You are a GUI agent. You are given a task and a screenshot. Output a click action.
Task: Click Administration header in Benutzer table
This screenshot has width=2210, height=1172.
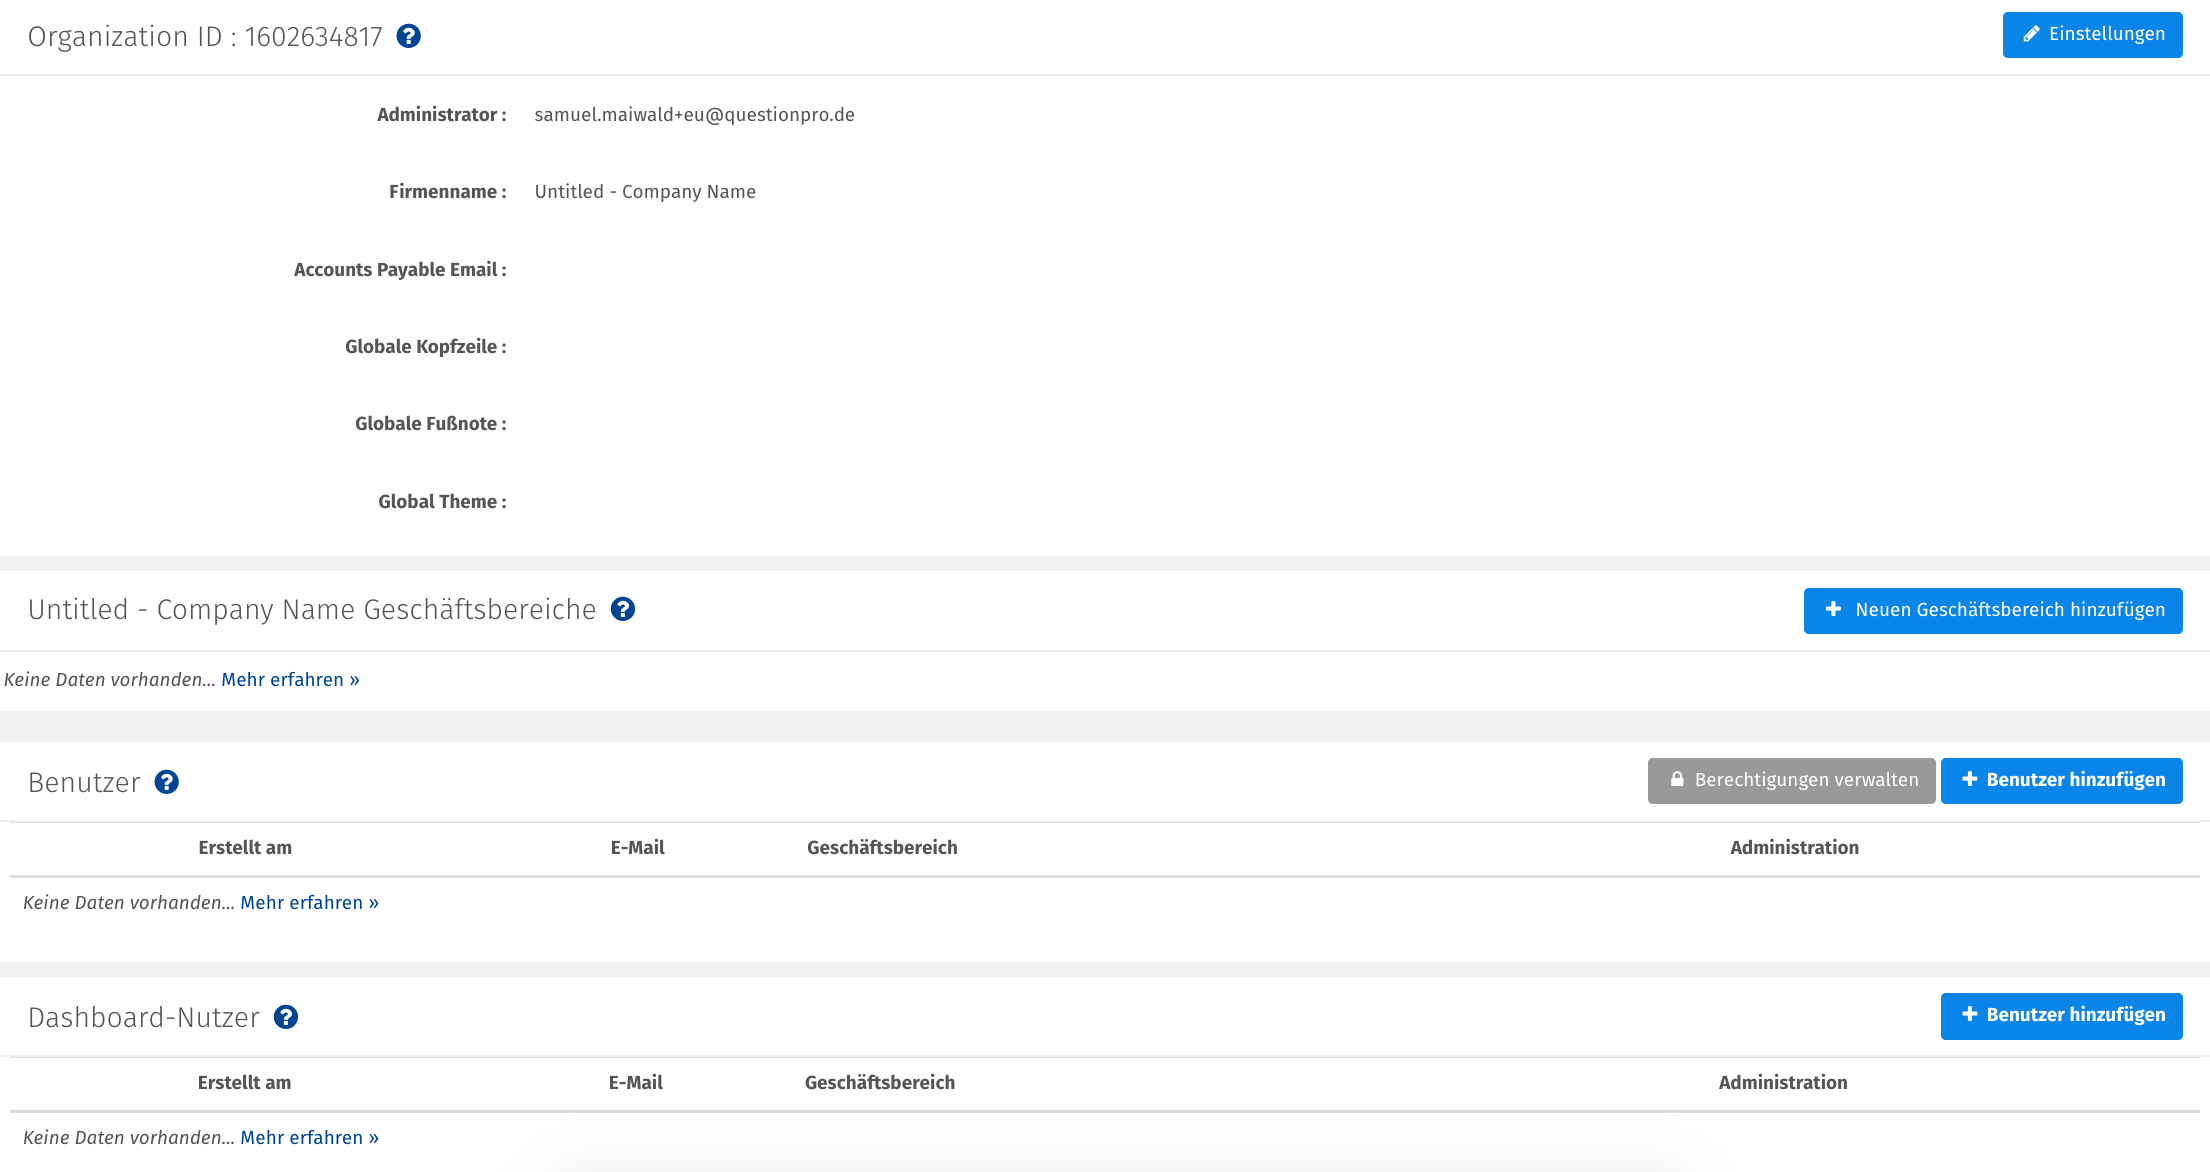[1794, 848]
